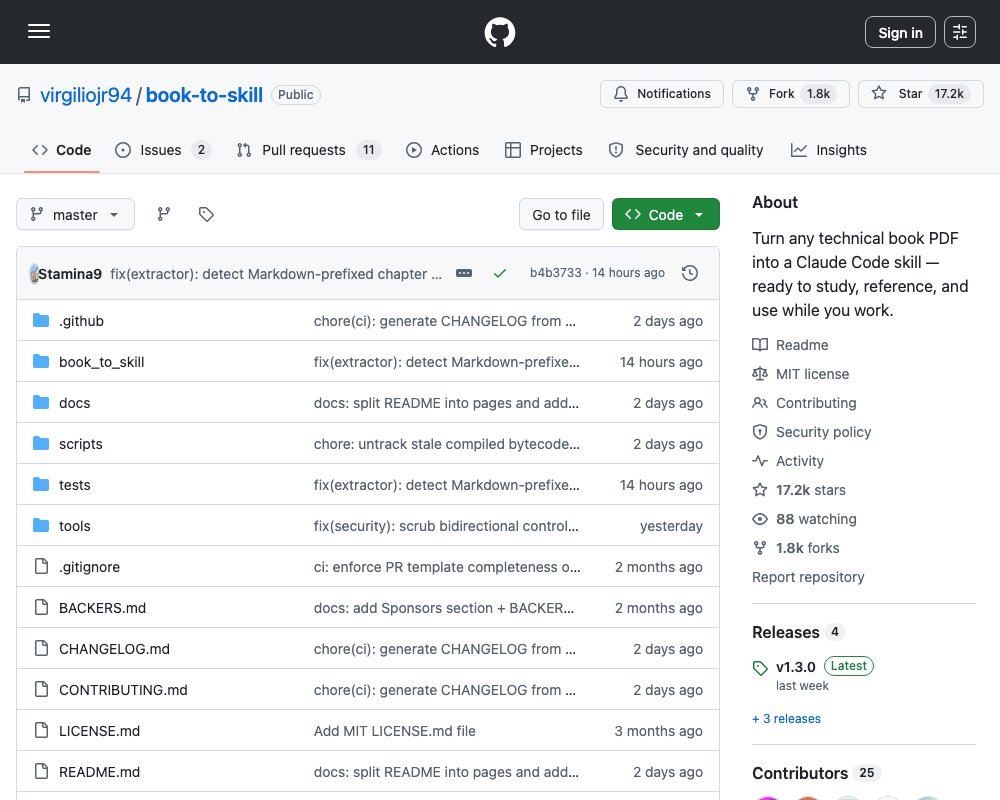Image resolution: width=1000 pixels, height=800 pixels.
Task: Expand the master branch dropdown
Action: (x=75, y=214)
